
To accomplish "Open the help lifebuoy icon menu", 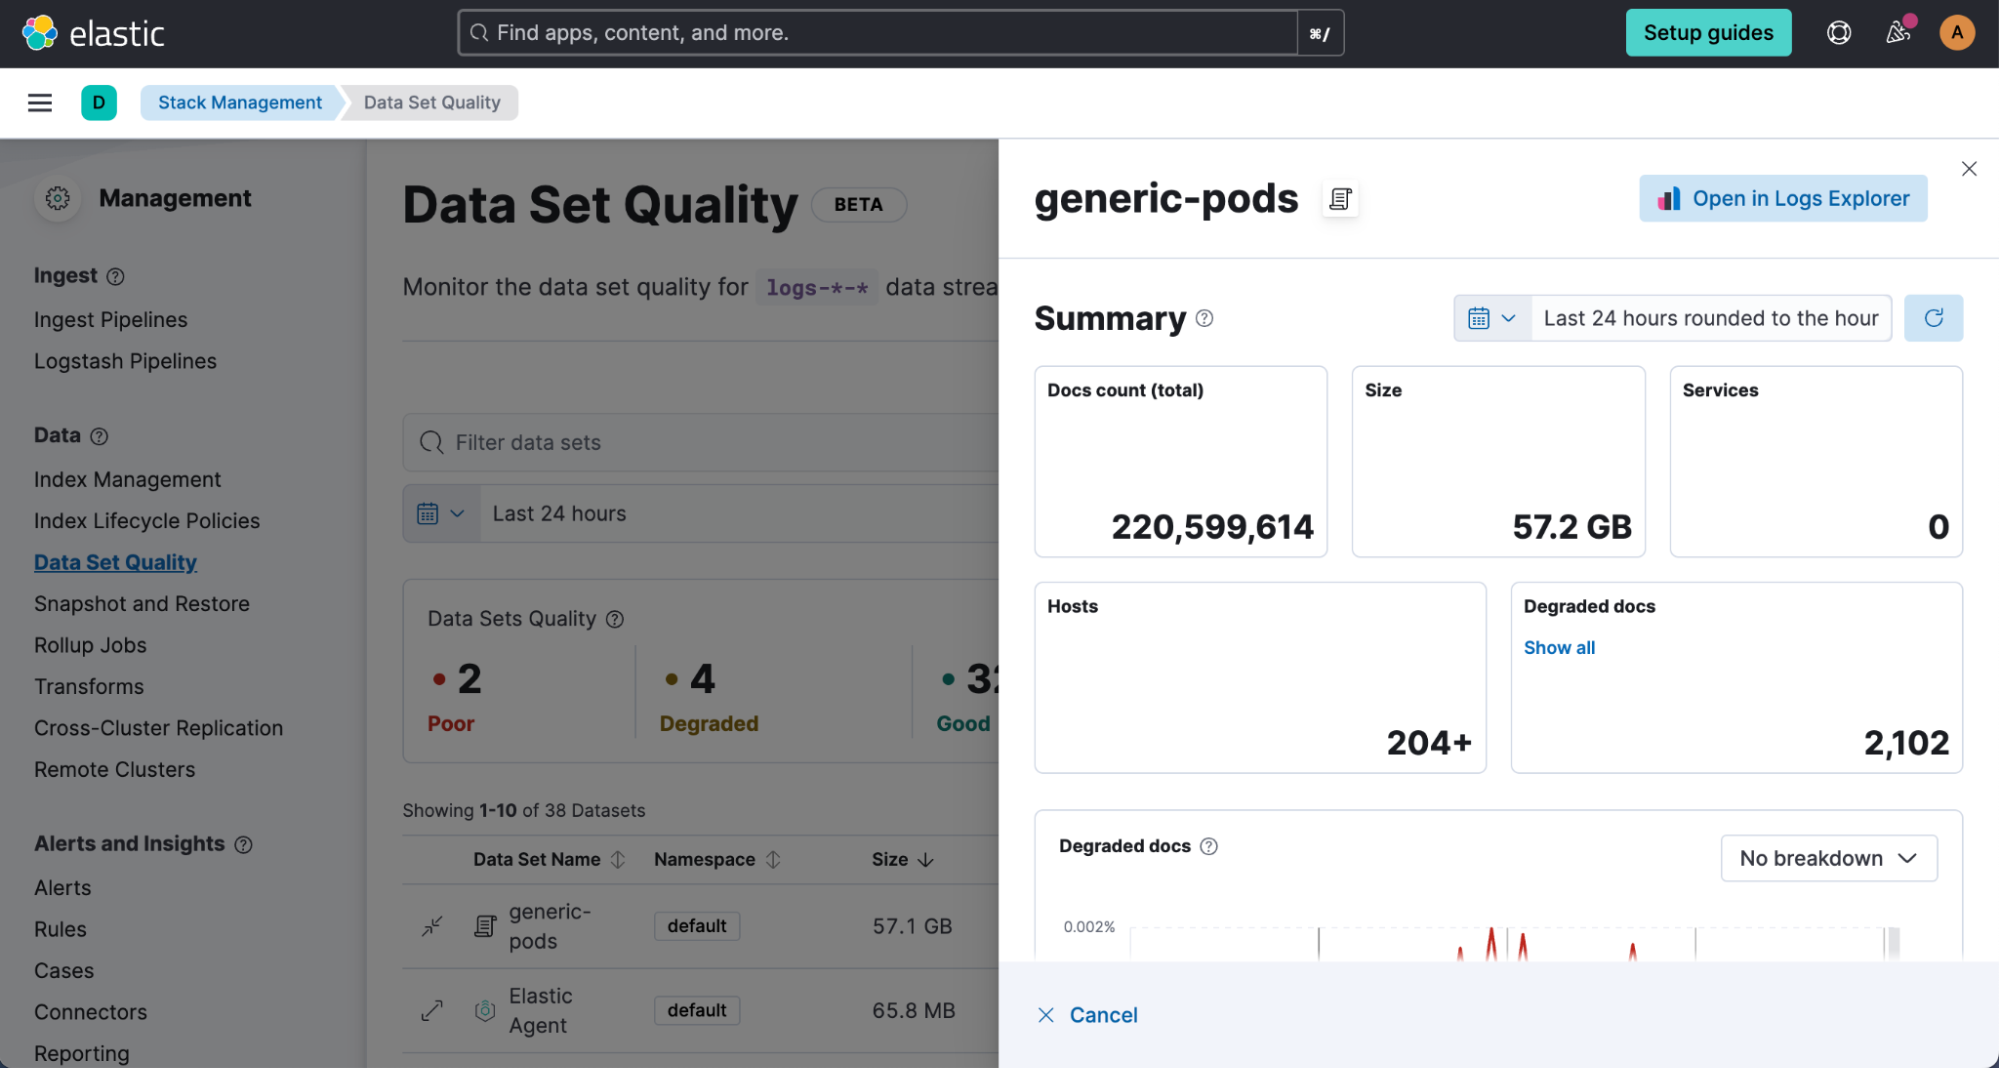I will 1838,33.
